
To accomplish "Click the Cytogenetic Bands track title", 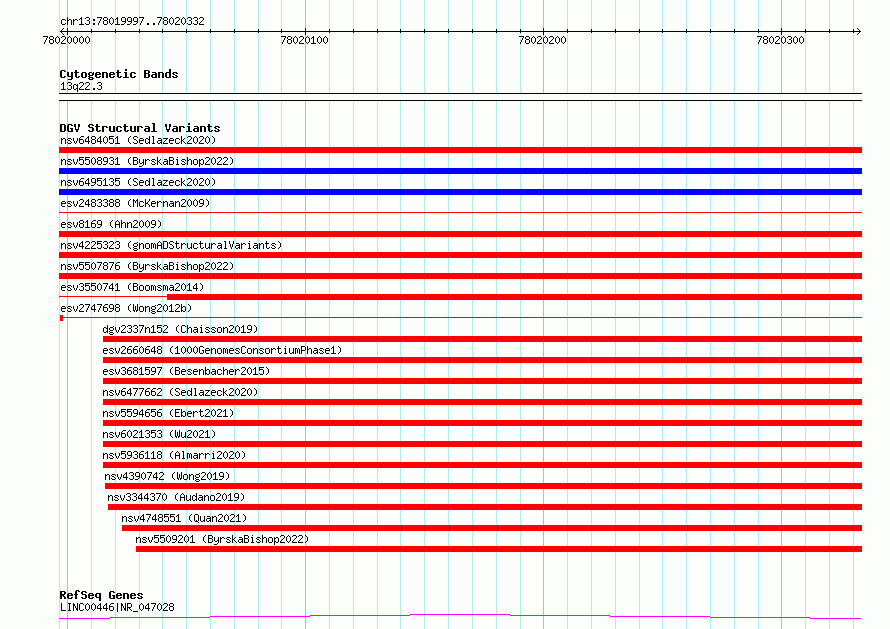I will (x=119, y=74).
